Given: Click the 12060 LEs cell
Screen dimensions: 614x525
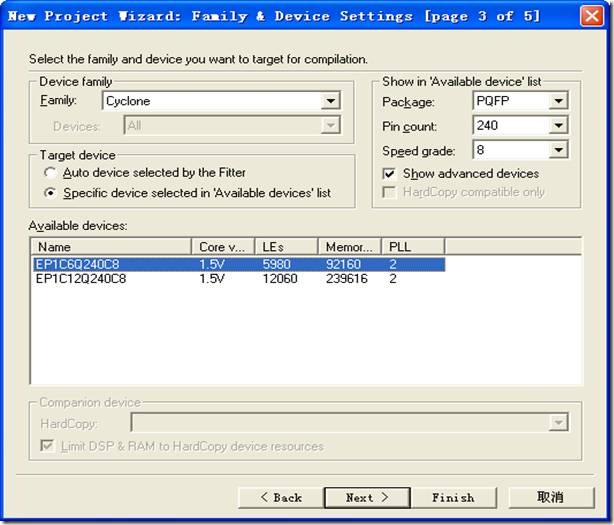Looking at the screenshot, I should pyautogui.click(x=278, y=279).
